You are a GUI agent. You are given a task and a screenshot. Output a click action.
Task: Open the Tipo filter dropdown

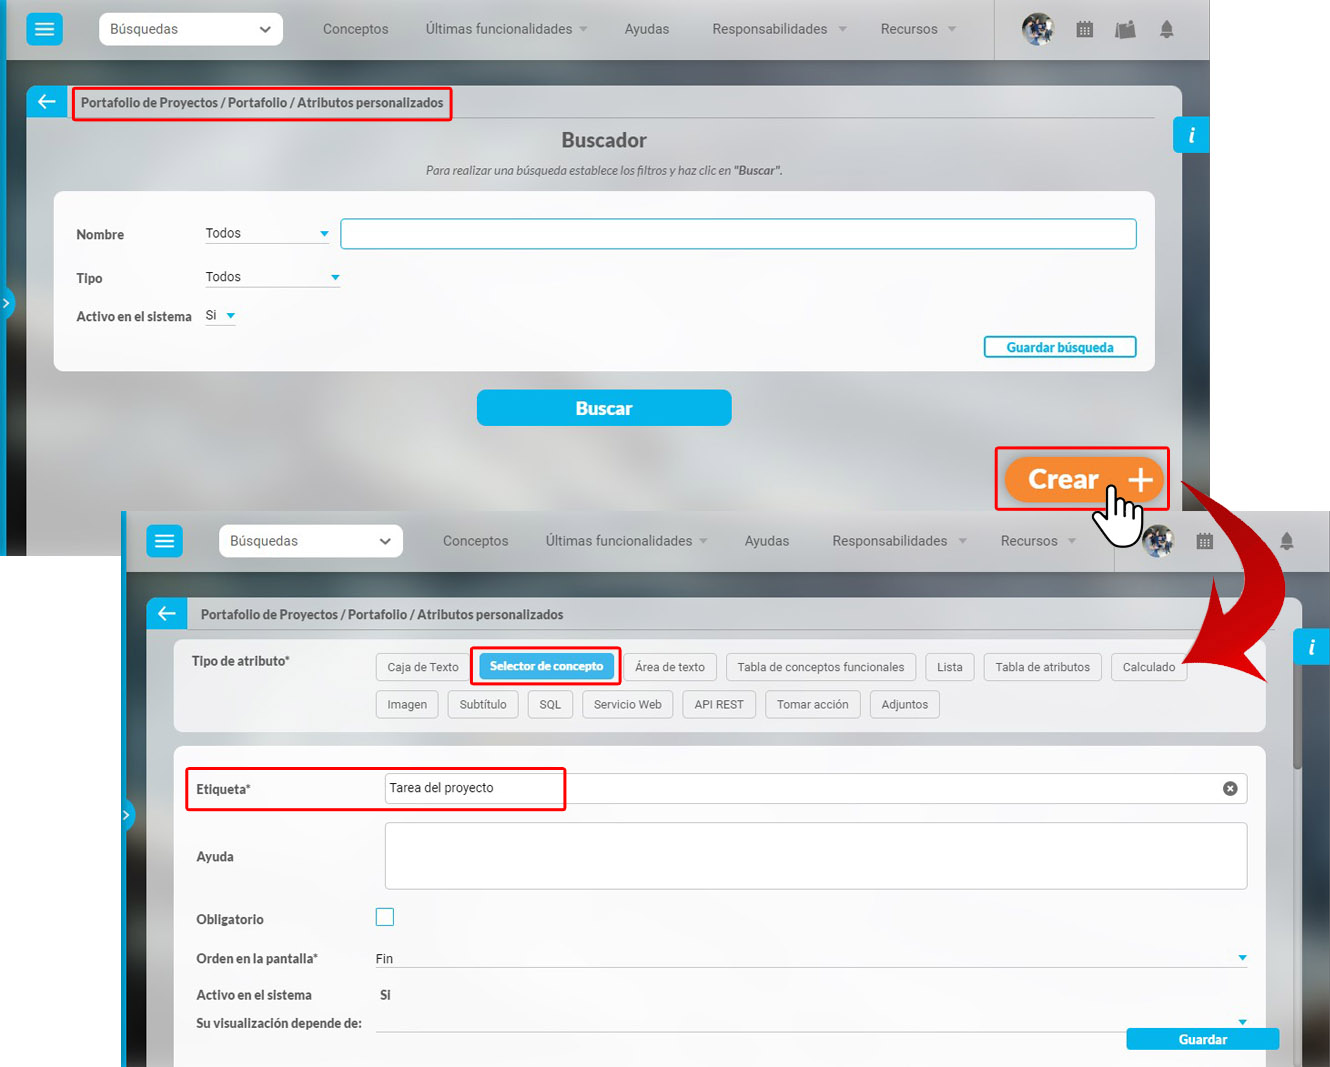272,277
